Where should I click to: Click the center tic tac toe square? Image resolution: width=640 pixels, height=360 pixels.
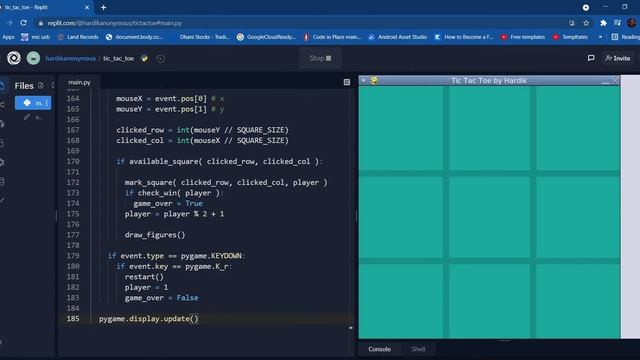[489, 217]
